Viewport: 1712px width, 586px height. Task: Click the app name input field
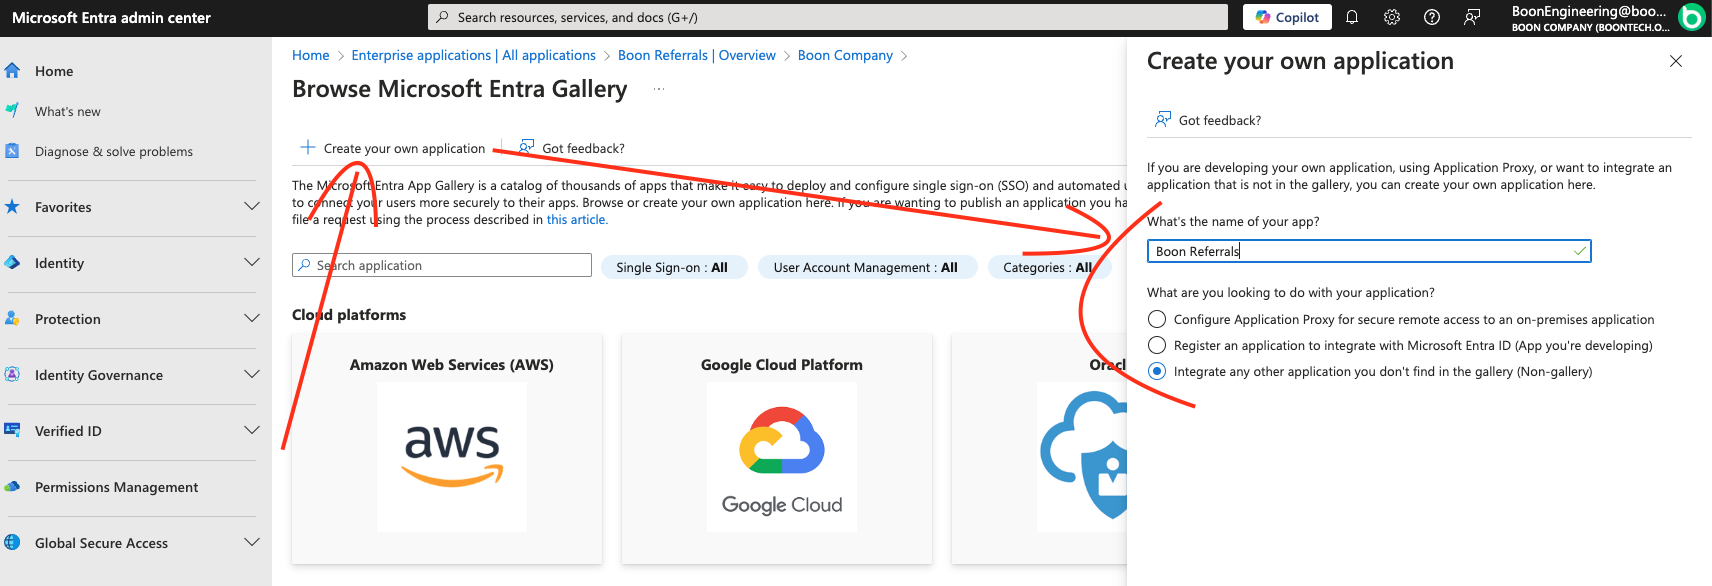1360,251
